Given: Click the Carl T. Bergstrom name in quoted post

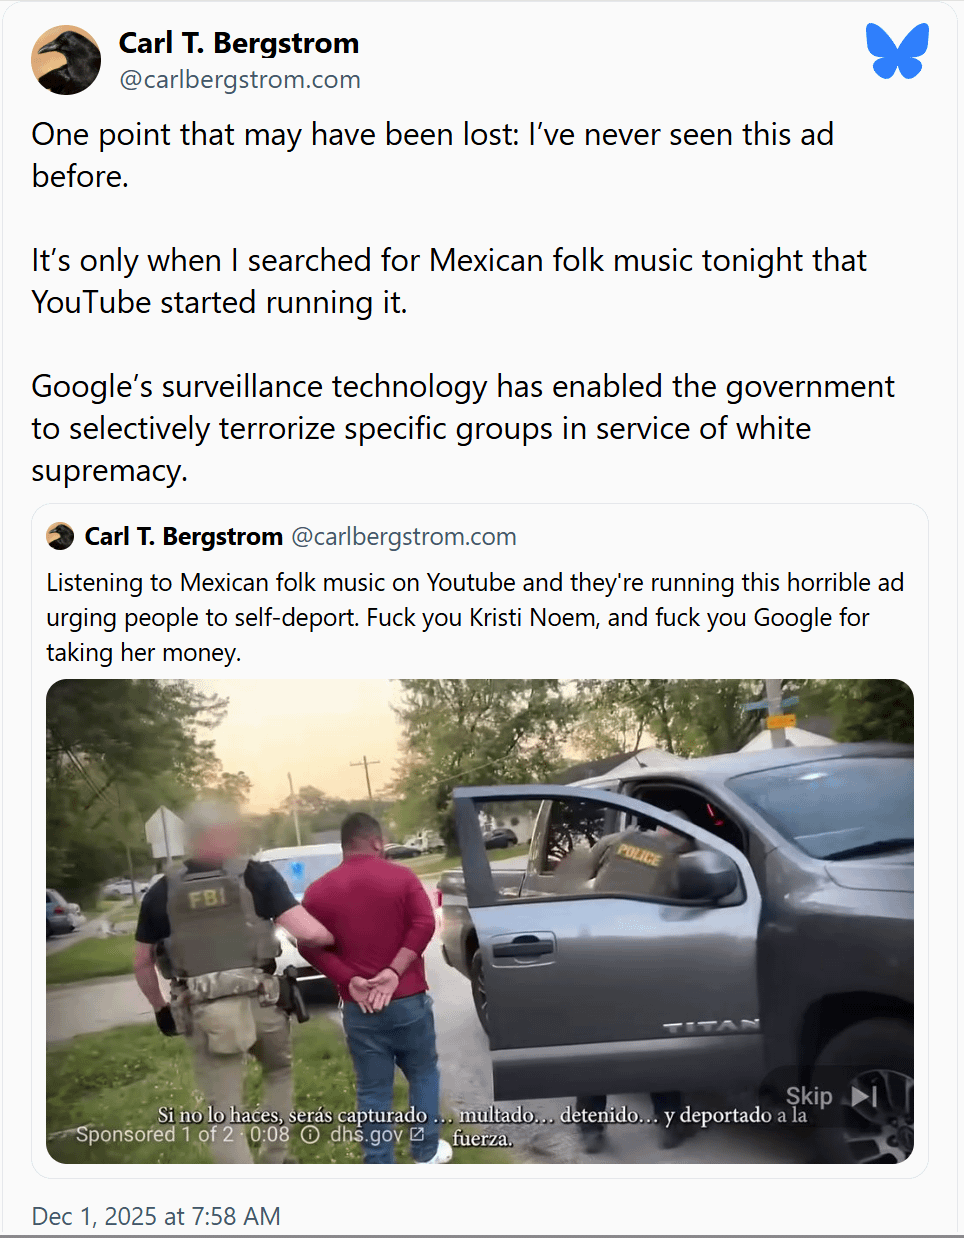Looking at the screenshot, I should (x=184, y=537).
